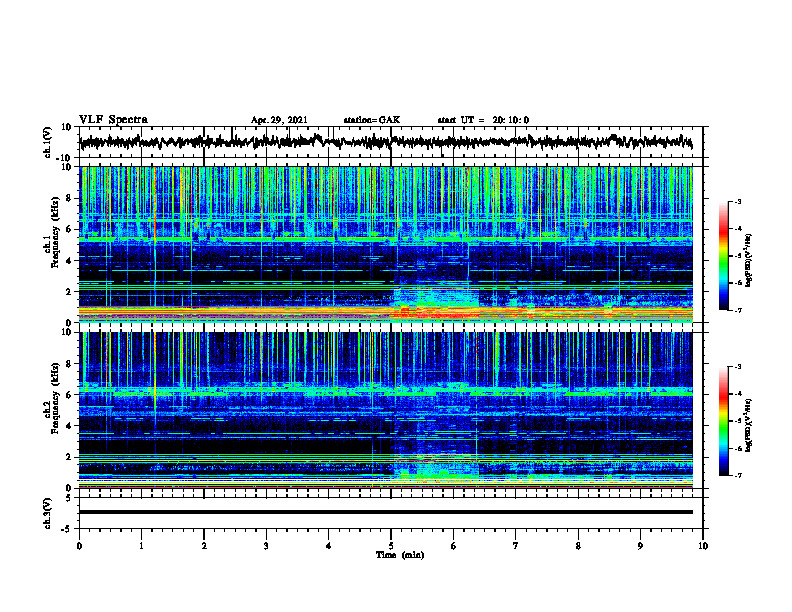The height and width of the screenshot is (612, 792).
Task: Click the '0' tick on the time axis
Action: (x=79, y=546)
